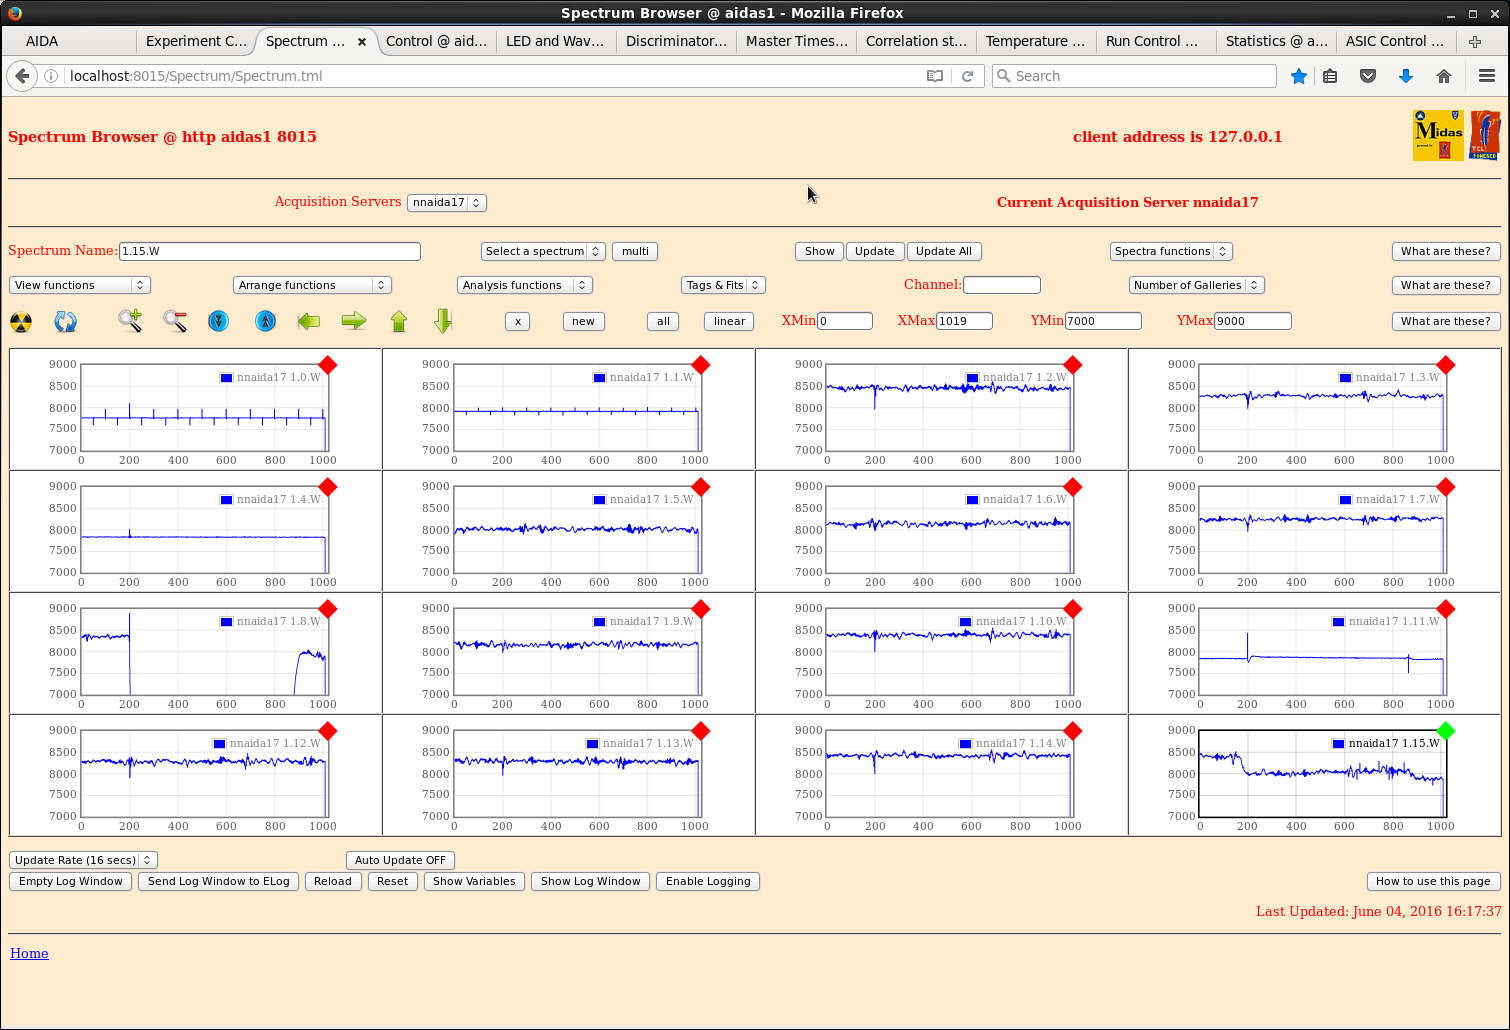The image size is (1510, 1030).
Task: Click reload page icon in URL bar
Action: tap(967, 76)
